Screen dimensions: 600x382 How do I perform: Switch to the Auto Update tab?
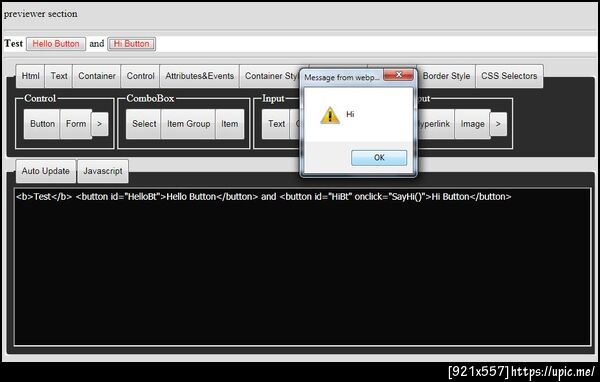click(46, 171)
